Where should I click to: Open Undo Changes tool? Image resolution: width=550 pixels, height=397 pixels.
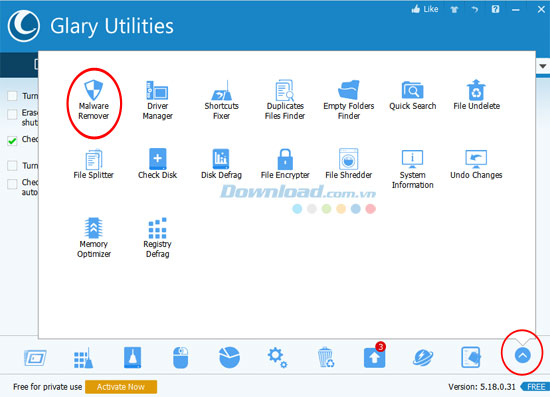tap(476, 164)
